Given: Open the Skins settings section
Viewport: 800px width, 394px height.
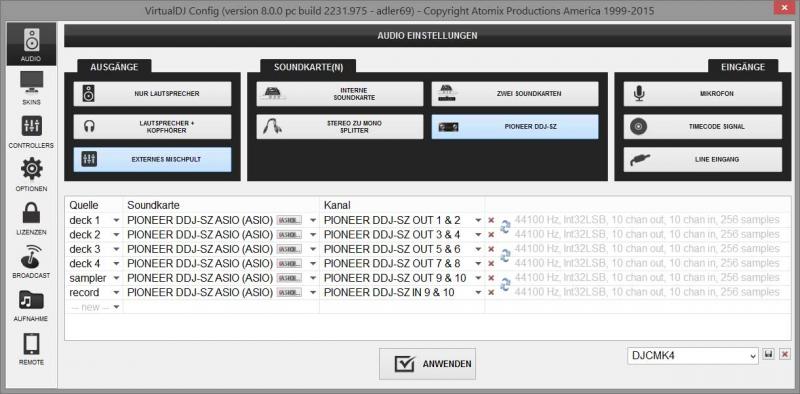Looking at the screenshot, I should coord(31,88).
